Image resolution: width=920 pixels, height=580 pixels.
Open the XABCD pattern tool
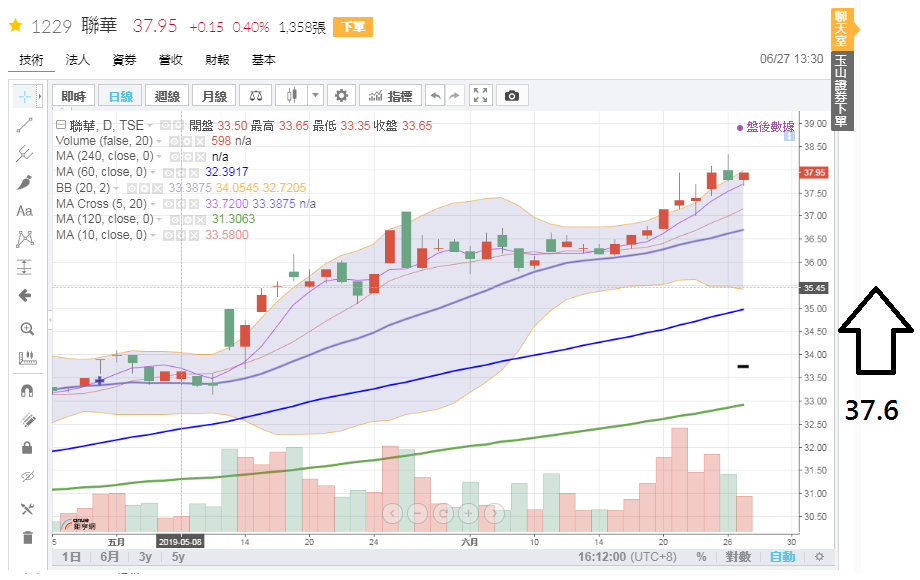pyautogui.click(x=25, y=239)
